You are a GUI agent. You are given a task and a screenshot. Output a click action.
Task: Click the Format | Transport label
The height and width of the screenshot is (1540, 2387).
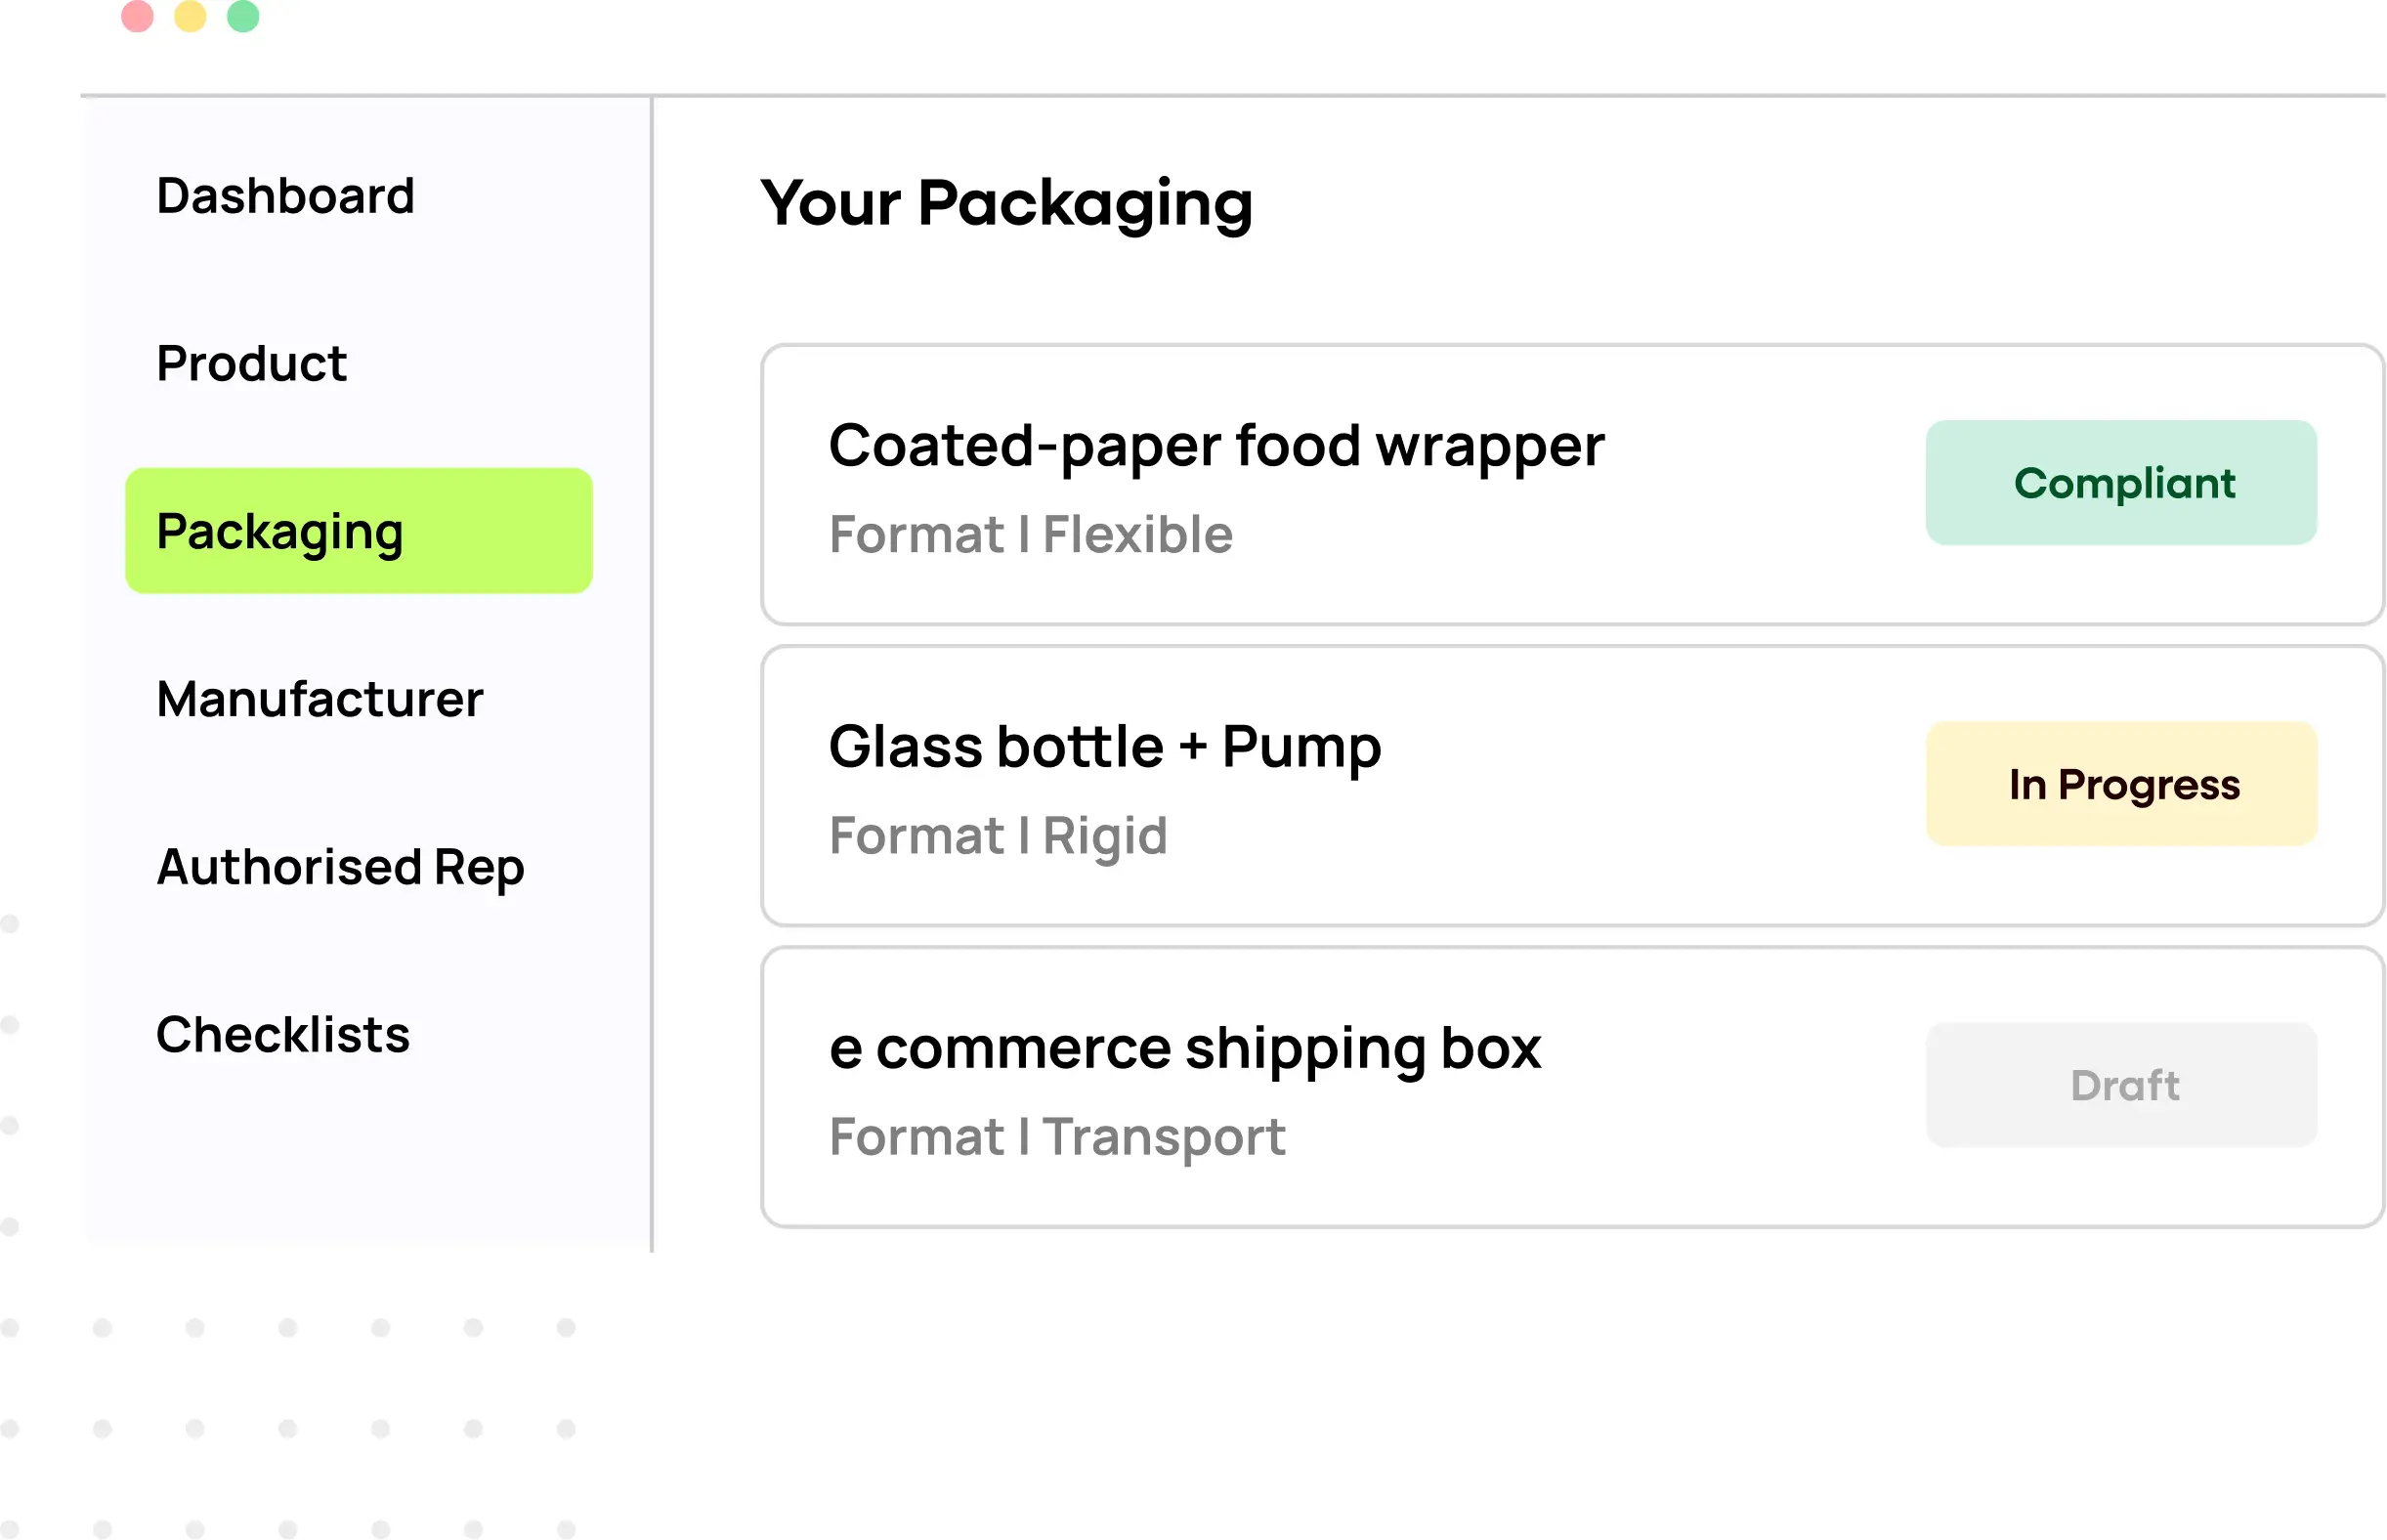[1057, 1137]
